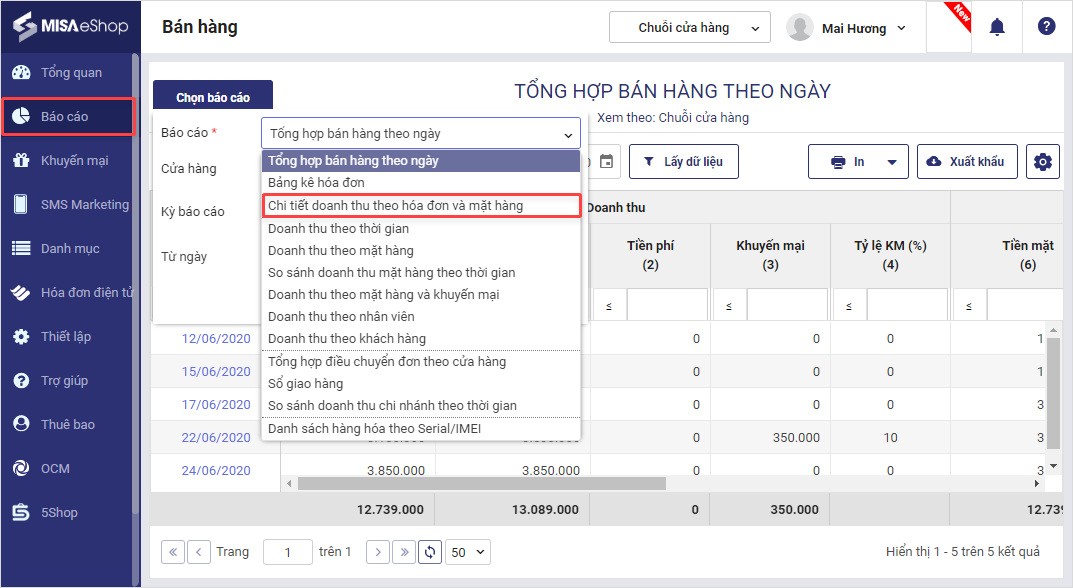Open Thuê bao sidebar item
Screen dimensions: 1073x588
68,424
